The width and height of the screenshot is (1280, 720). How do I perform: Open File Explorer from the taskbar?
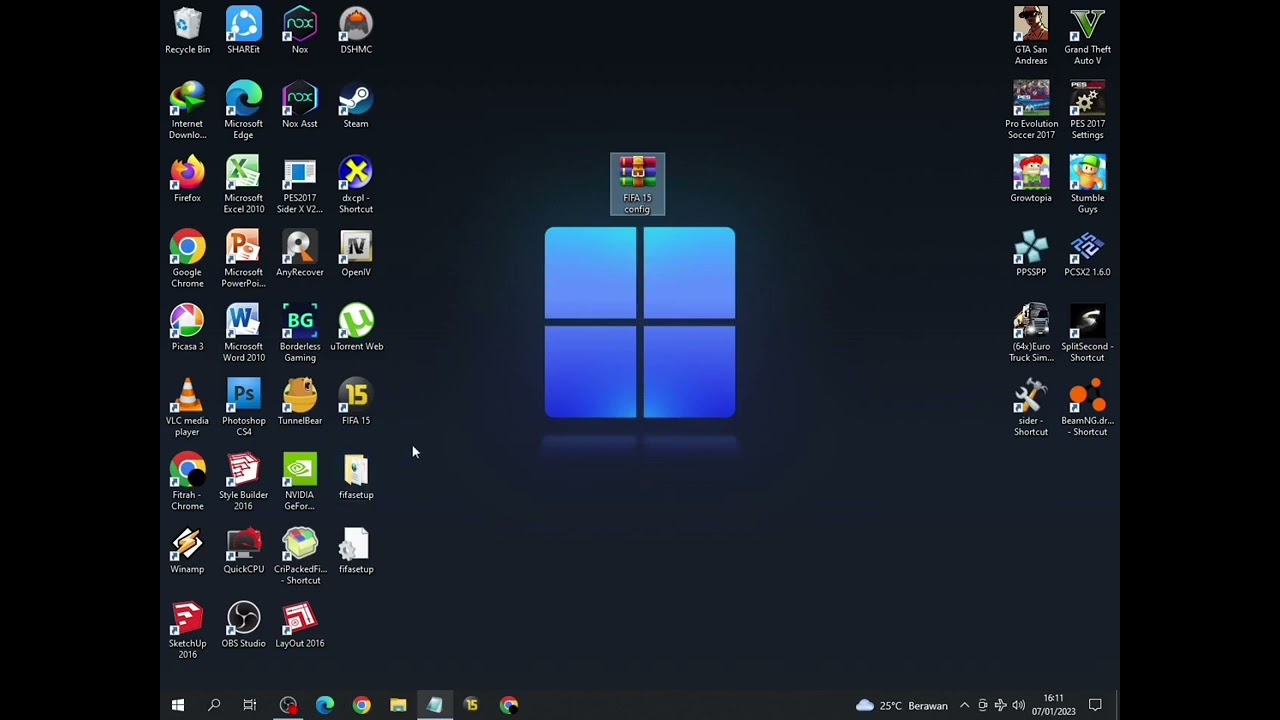coord(398,705)
